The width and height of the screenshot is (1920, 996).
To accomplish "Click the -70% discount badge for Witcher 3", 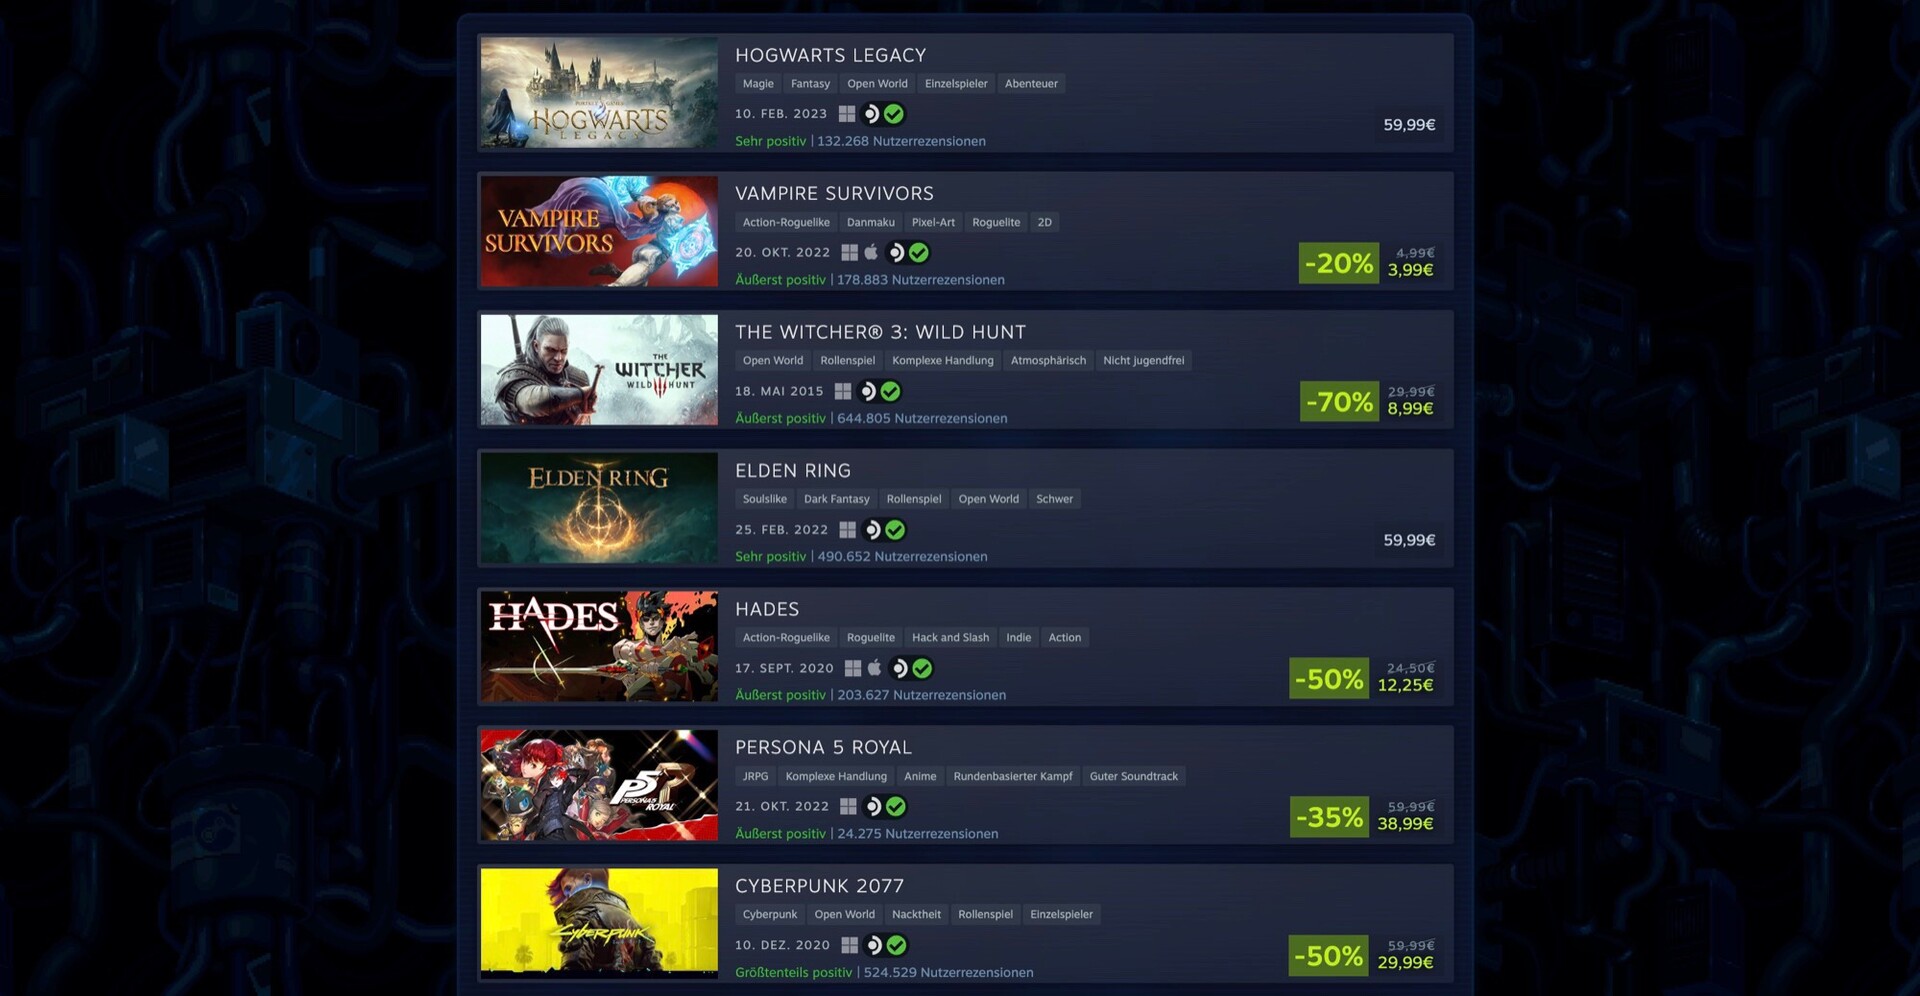I will click(x=1339, y=401).
